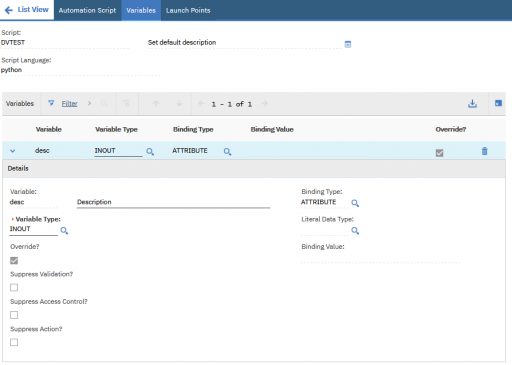
Task: Click the table search magnifier icon
Action: 104,103
